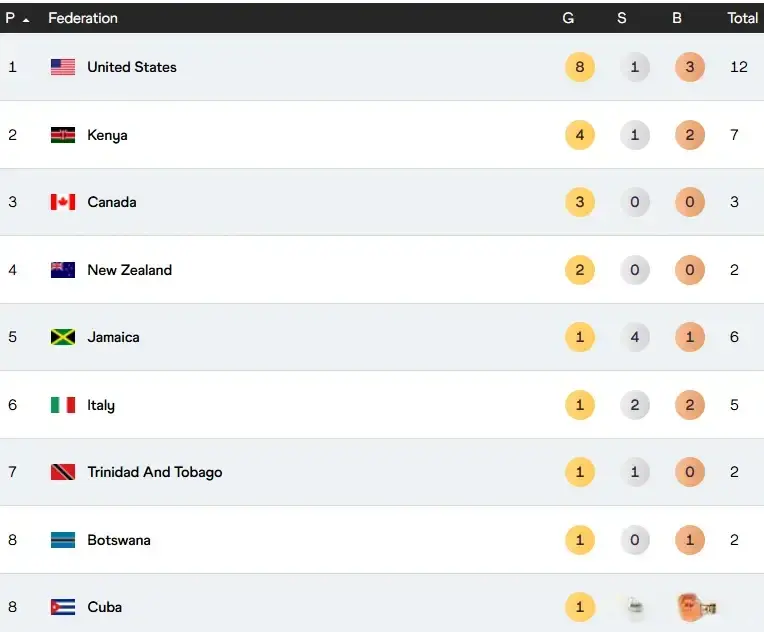Sort table by Total column header
Image resolution: width=764 pixels, height=632 pixels.
pyautogui.click(x=742, y=18)
